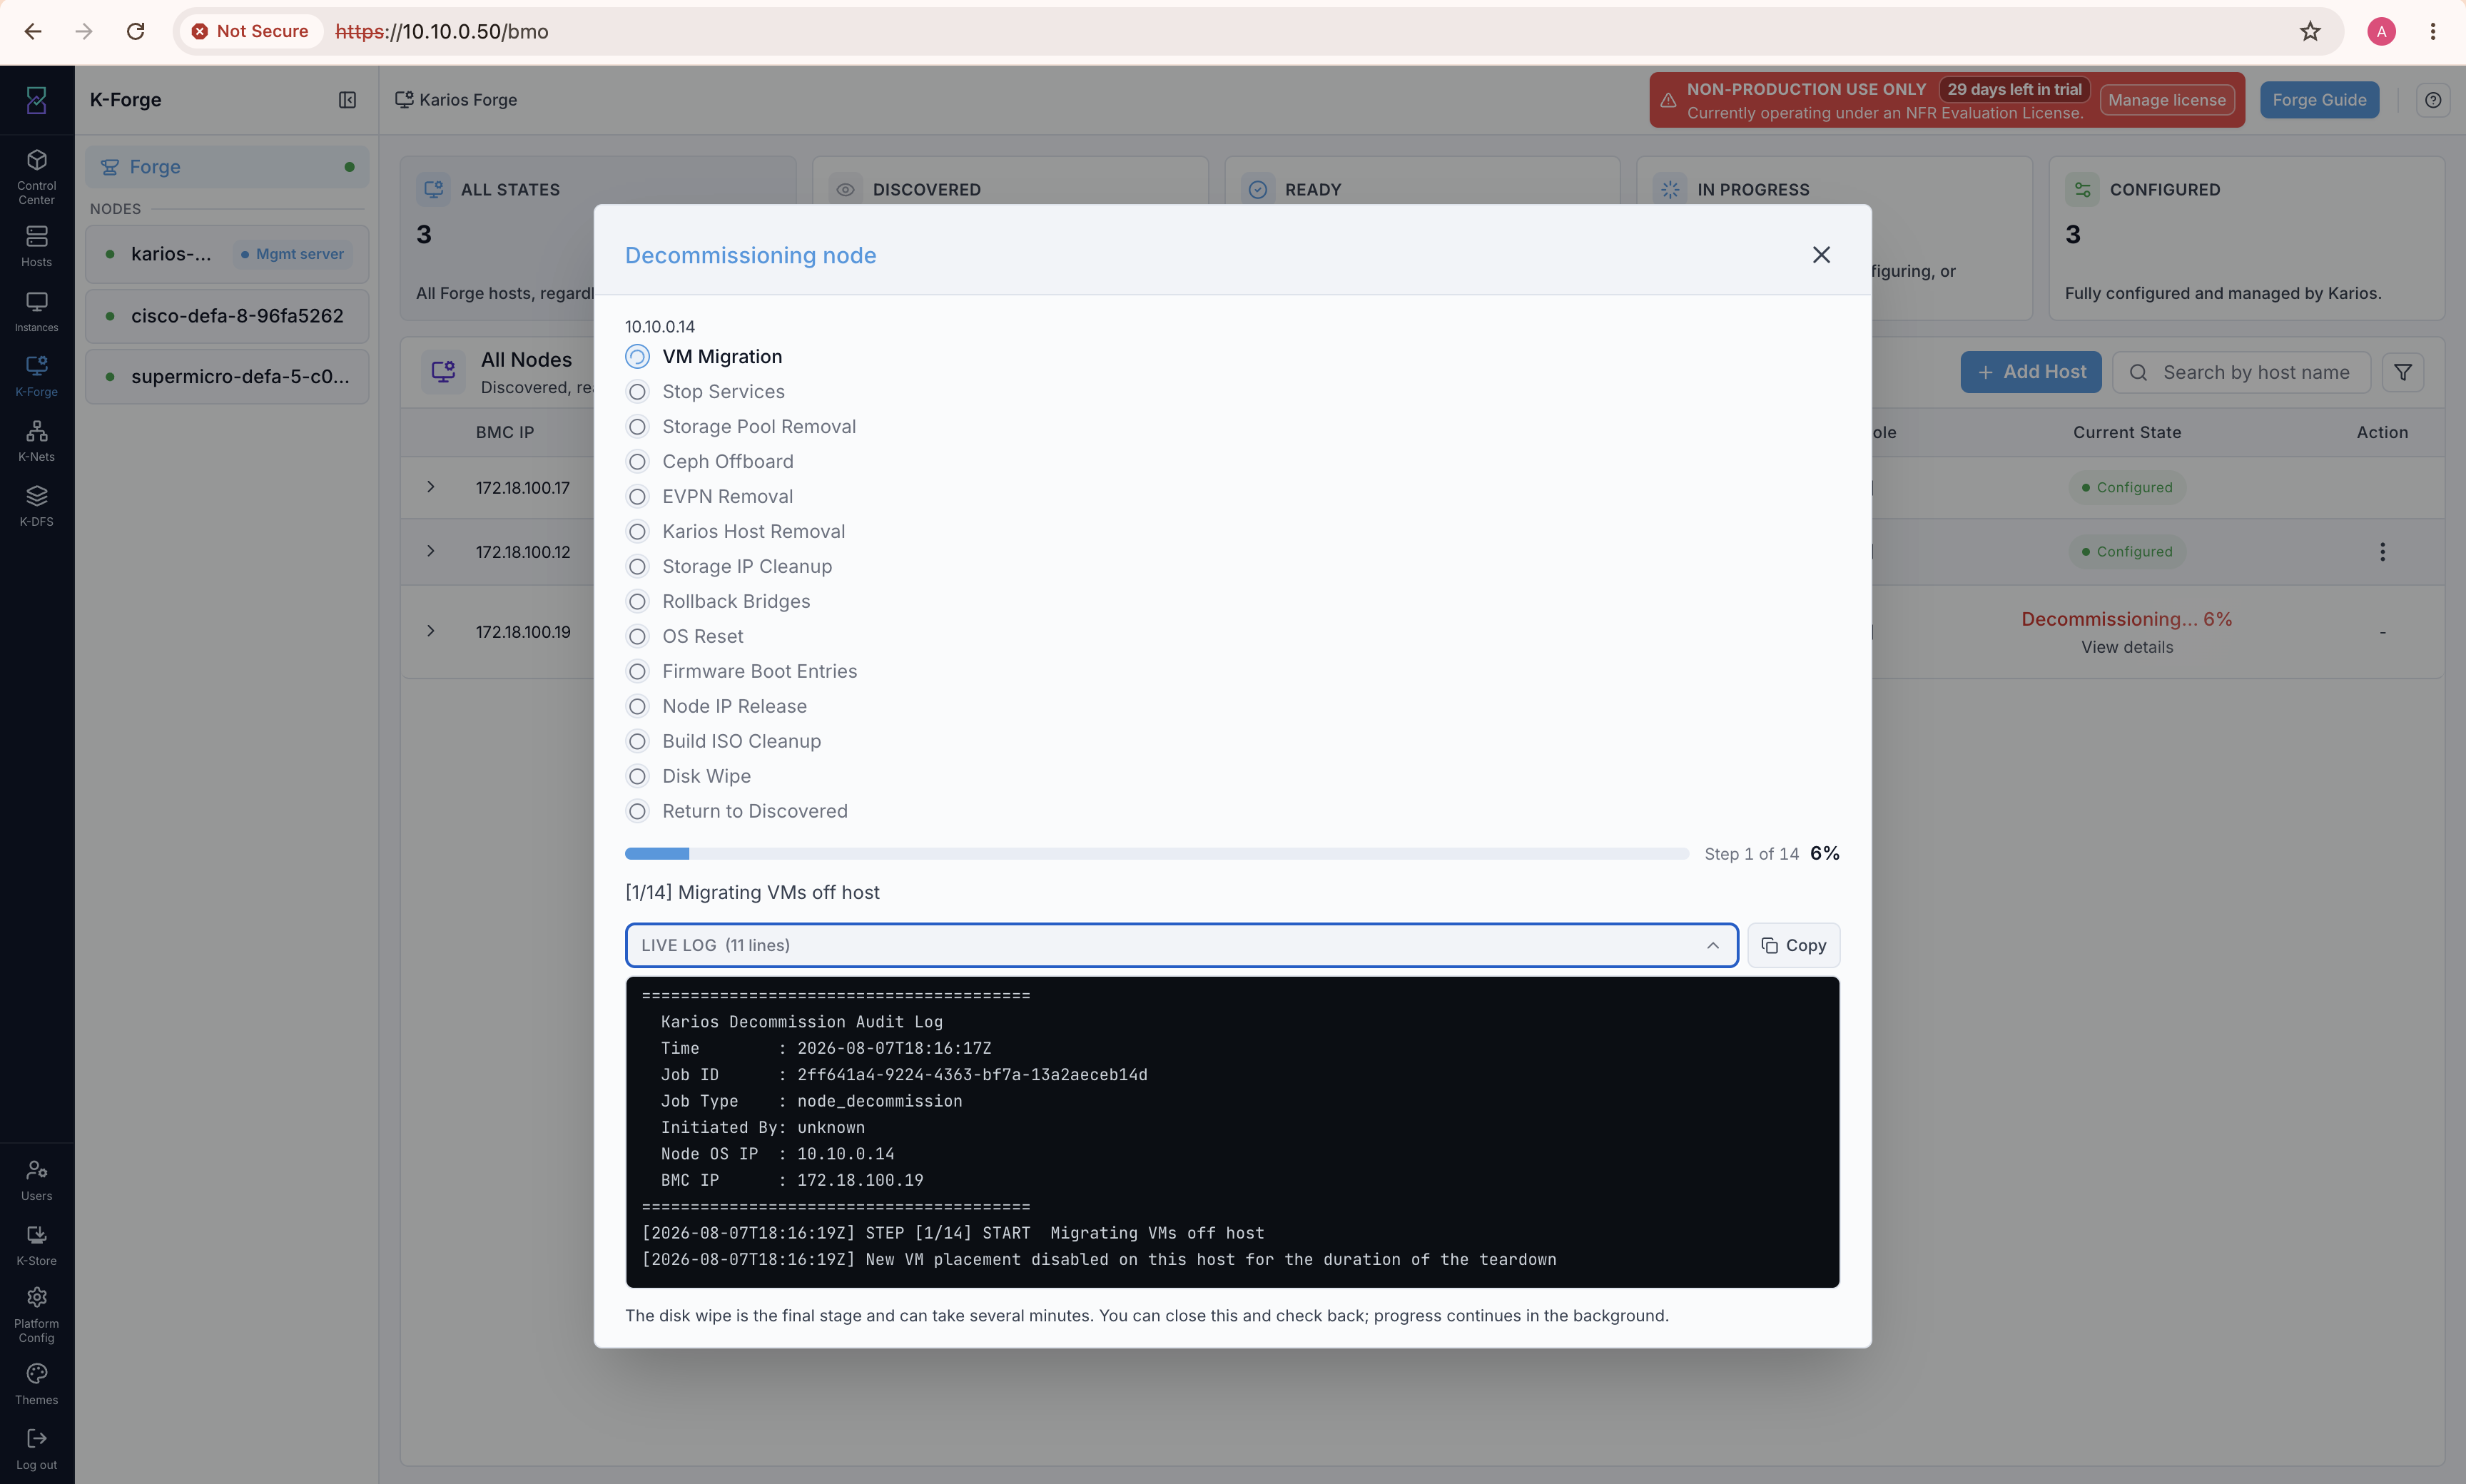Open Users management icon
This screenshot has width=2466, height=1484.
(37, 1180)
